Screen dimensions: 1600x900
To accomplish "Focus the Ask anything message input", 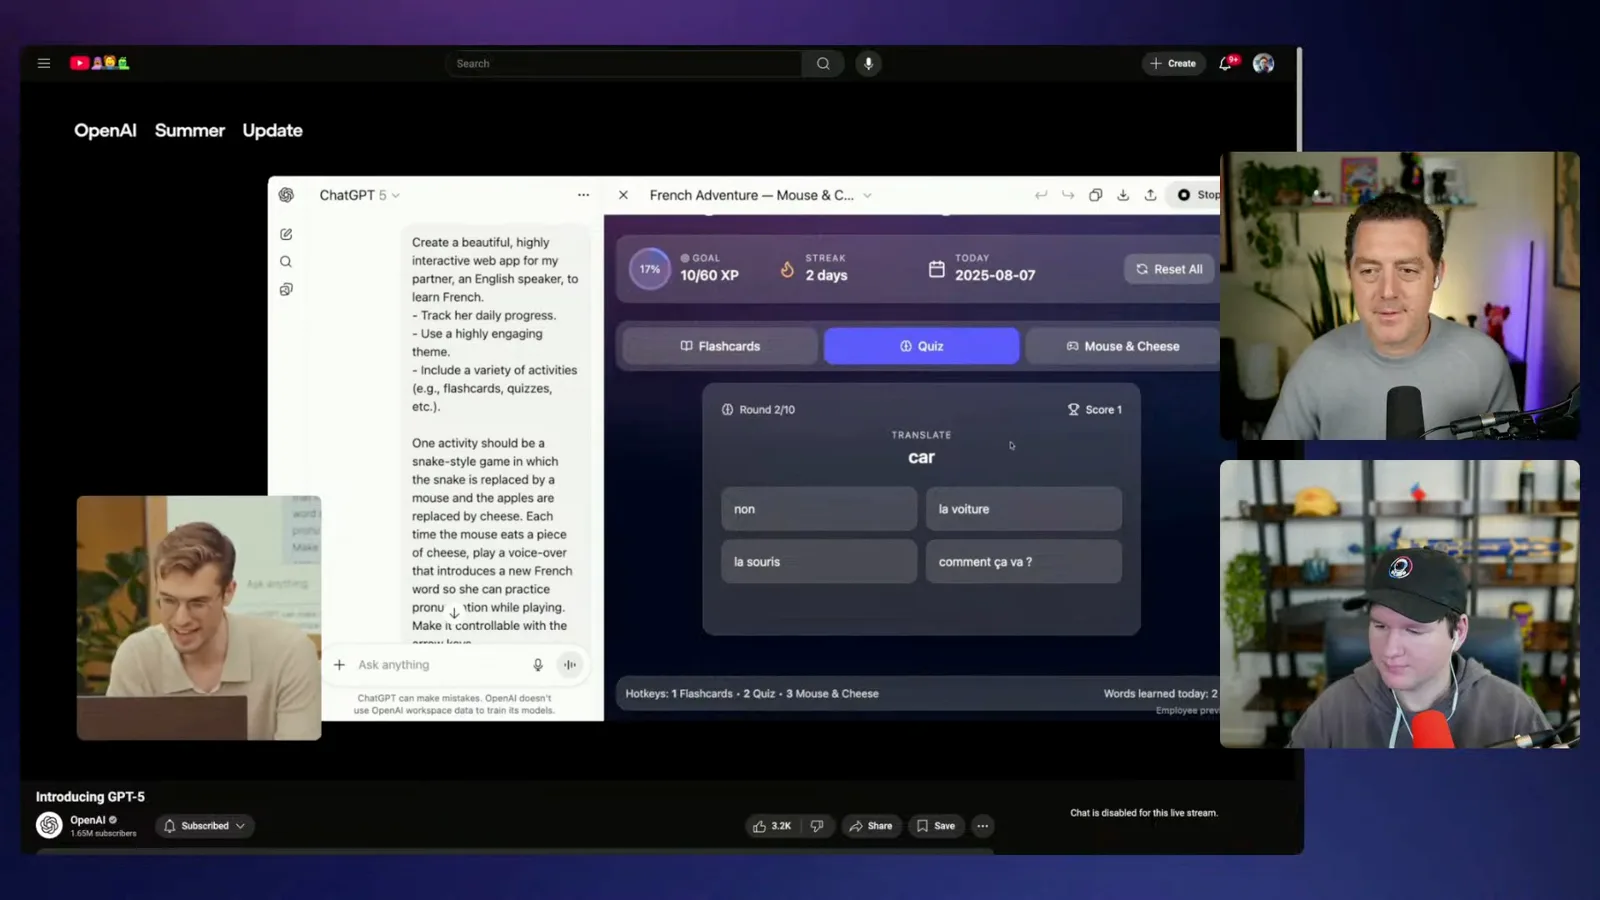I will point(440,665).
